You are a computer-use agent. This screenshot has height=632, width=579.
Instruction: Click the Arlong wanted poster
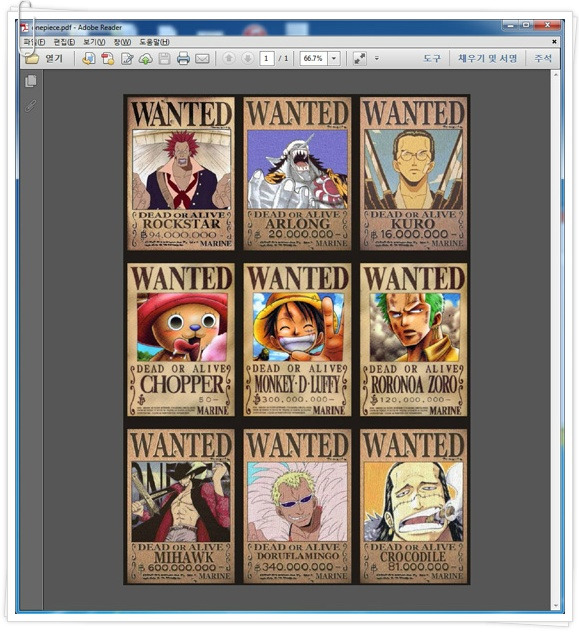click(x=297, y=174)
